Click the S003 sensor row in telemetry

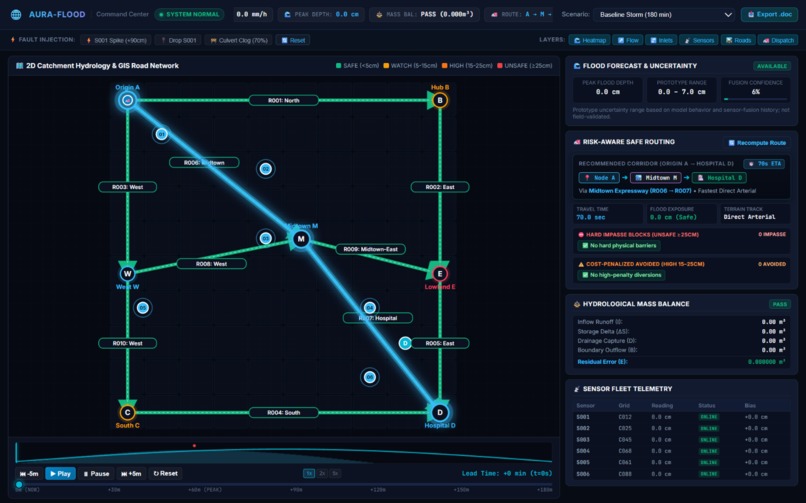[682, 439]
